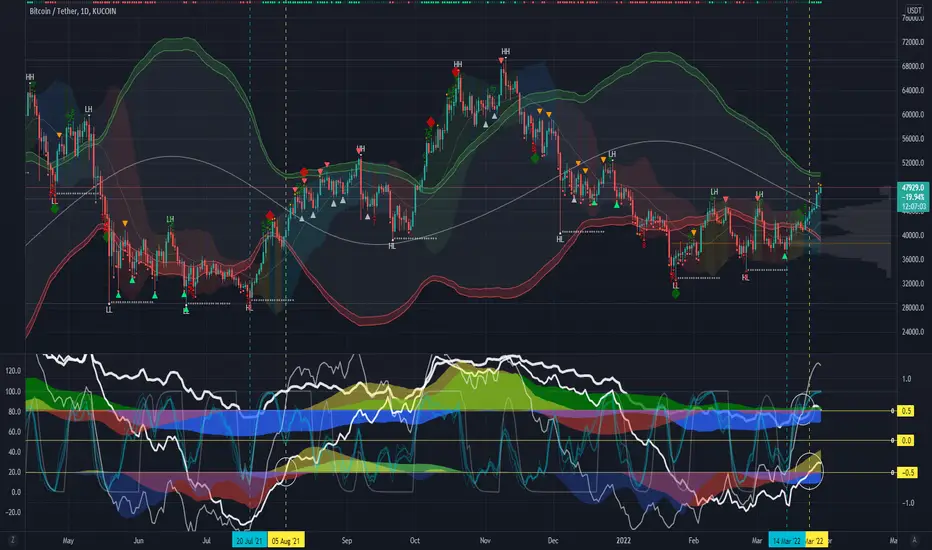Image resolution: width=932 pixels, height=550 pixels.
Task: Click the 36000.0 price axis label
Action: (912, 259)
